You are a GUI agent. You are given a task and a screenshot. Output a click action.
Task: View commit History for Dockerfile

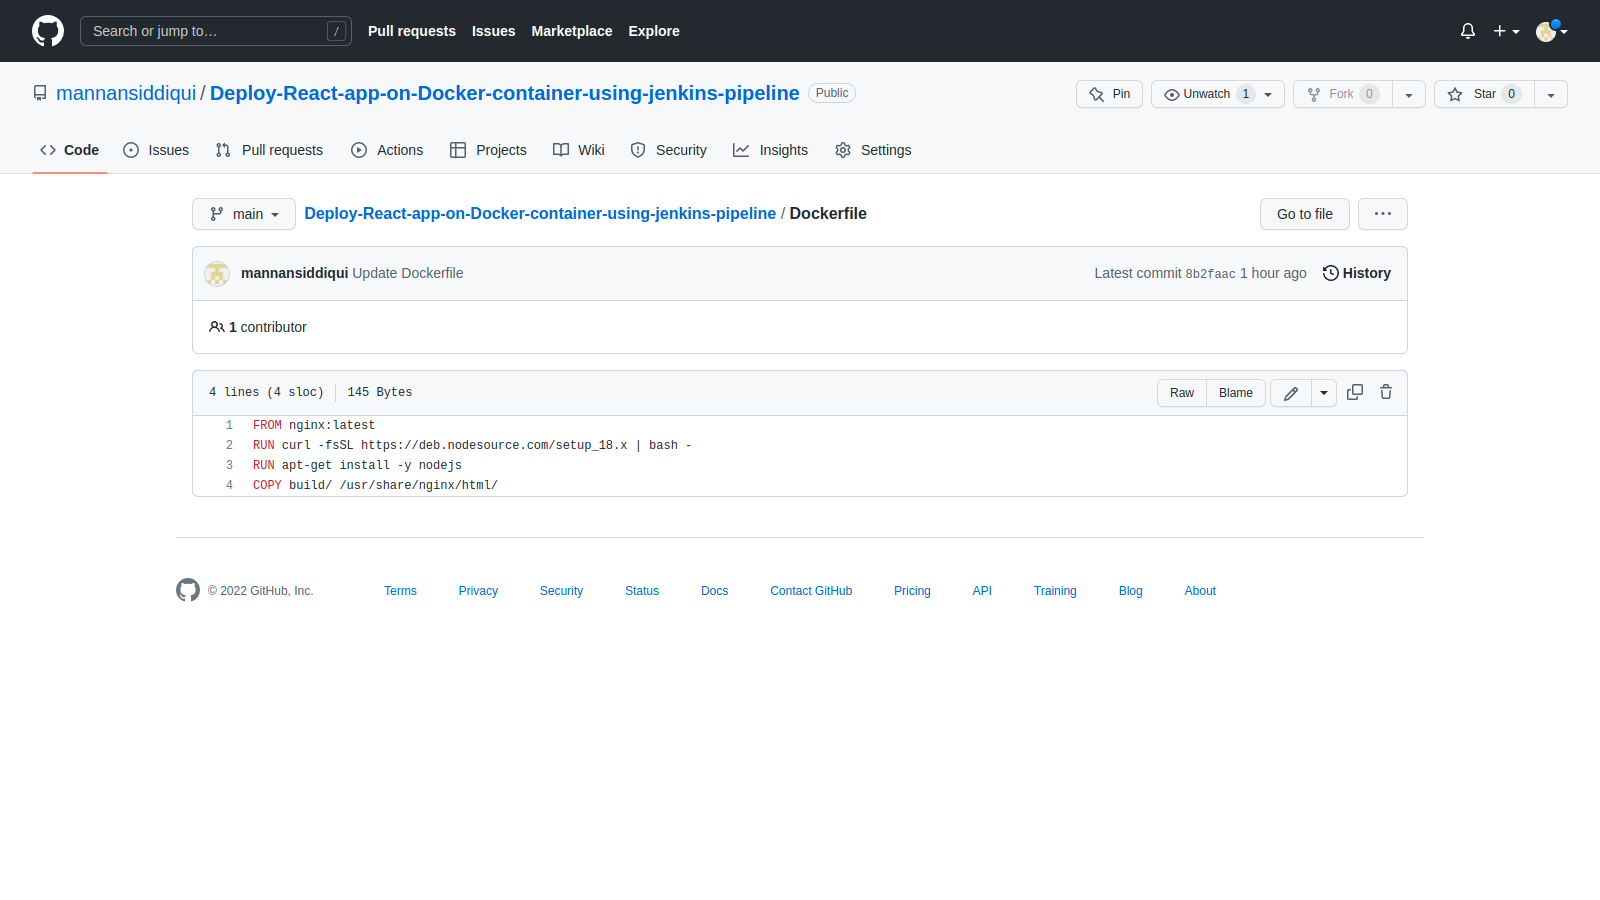(1356, 272)
